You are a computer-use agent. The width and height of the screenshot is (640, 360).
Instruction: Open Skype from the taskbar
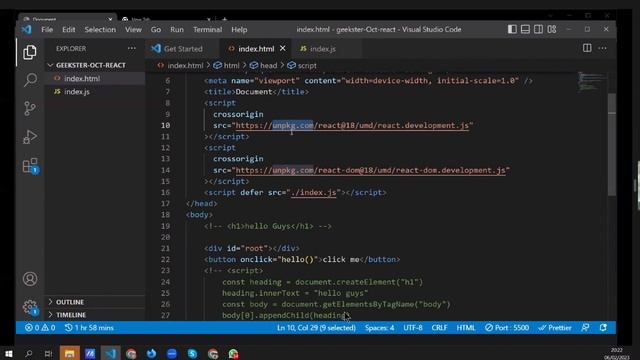click(x=192, y=353)
